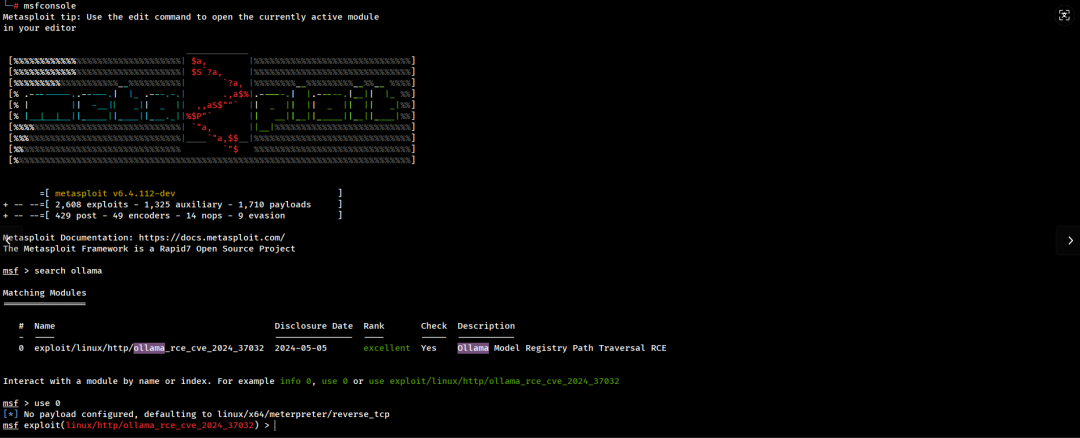The width and height of the screenshot is (1080, 438).
Task: Click the '2024-05-05' disclosure date
Action: (300, 348)
